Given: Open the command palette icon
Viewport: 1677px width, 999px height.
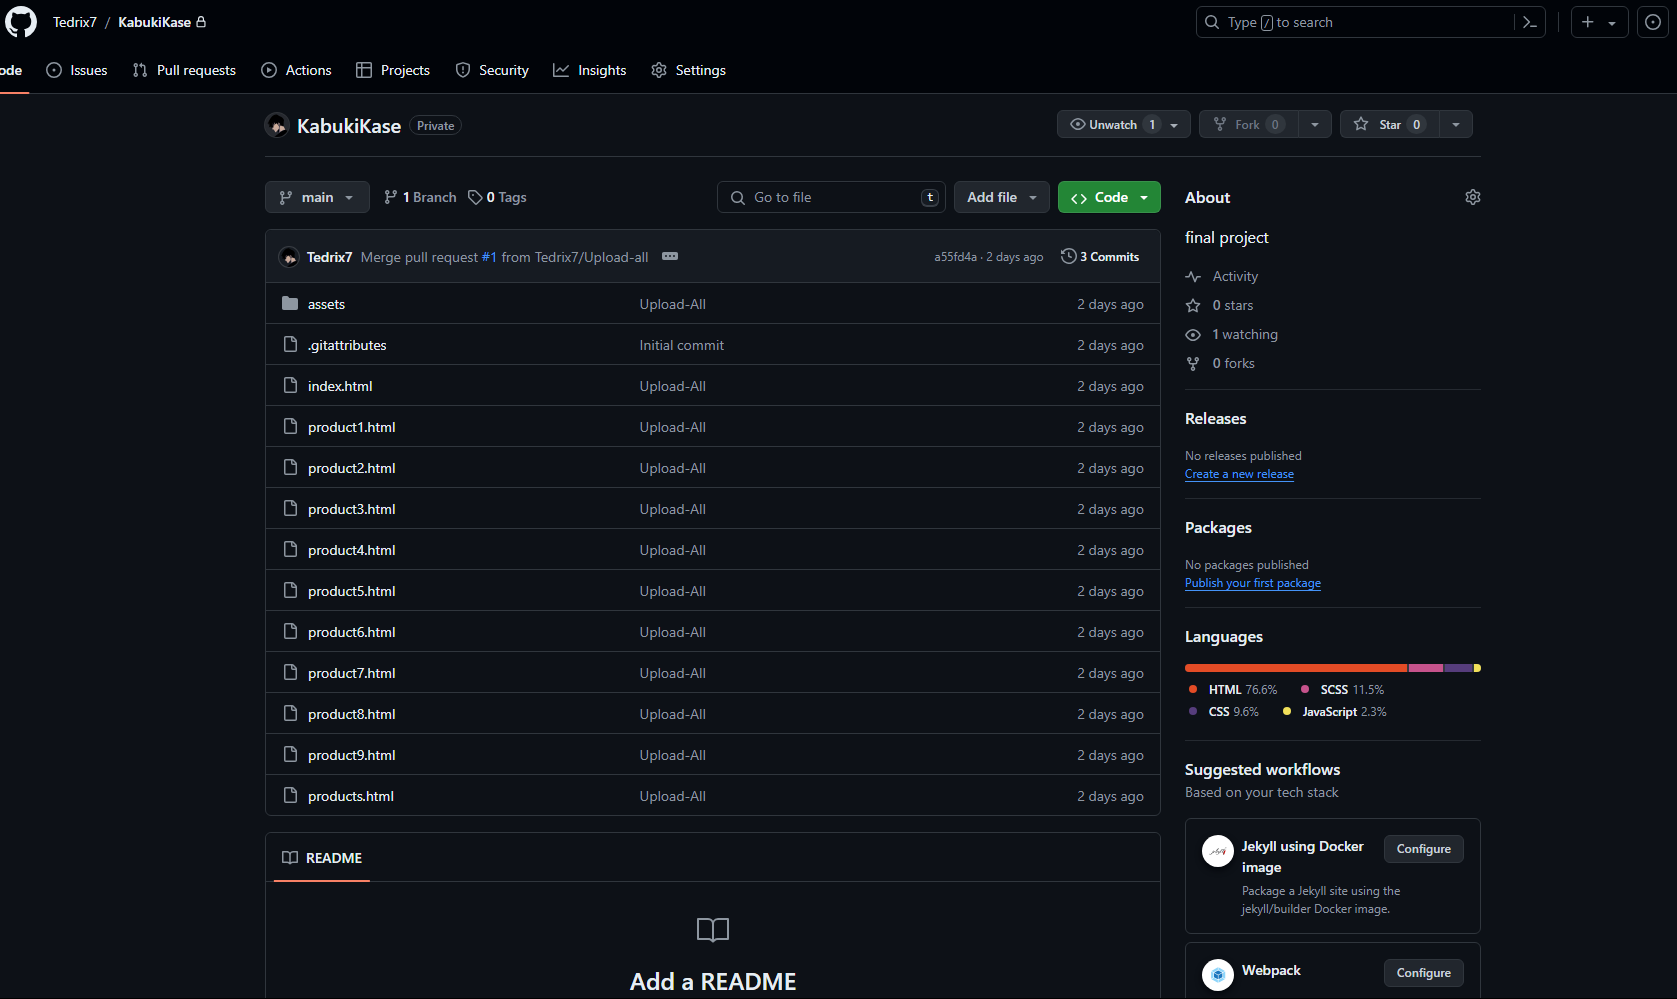Looking at the screenshot, I should (1529, 22).
